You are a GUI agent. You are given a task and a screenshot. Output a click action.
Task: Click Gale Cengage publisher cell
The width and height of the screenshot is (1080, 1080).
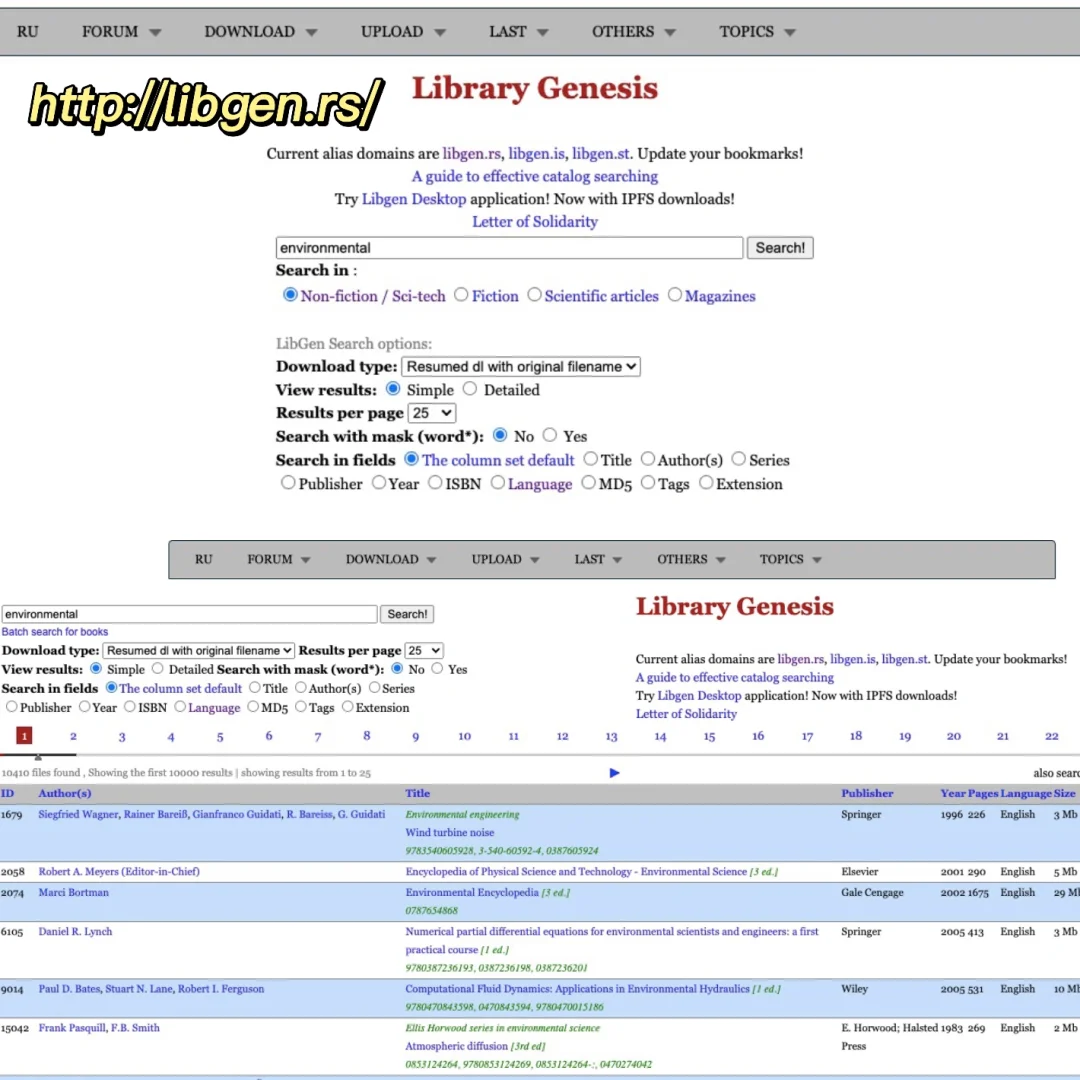click(x=872, y=892)
